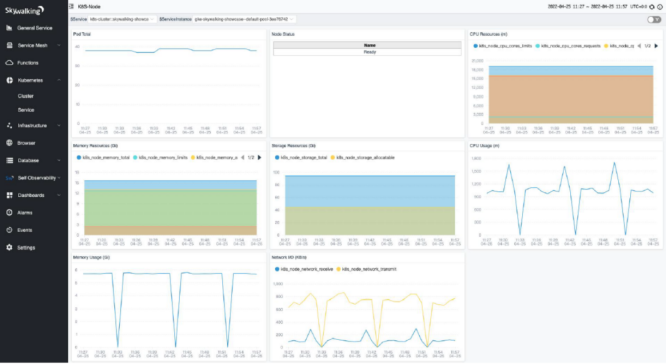The width and height of the screenshot is (667, 364).
Task: Collapse the Kubernetes menu chevron
Action: click(59, 80)
